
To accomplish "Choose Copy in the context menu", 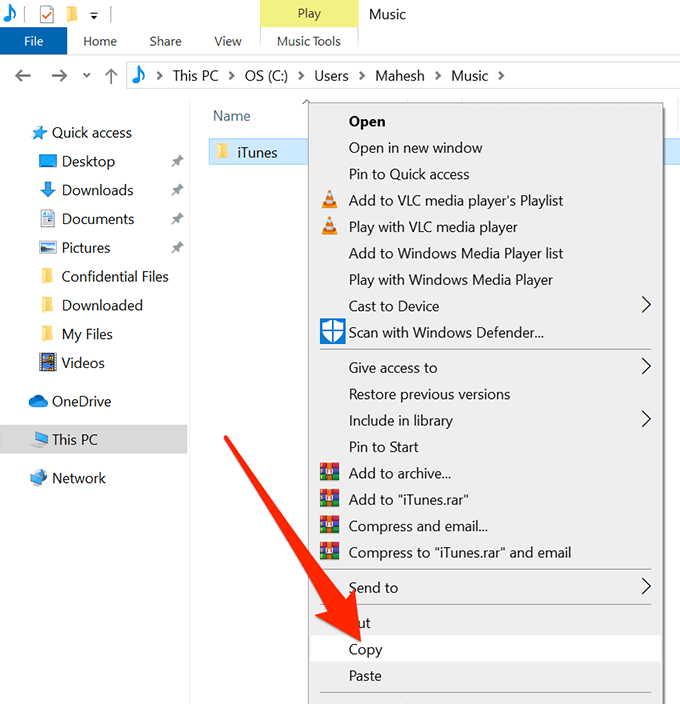I will 486,649.
